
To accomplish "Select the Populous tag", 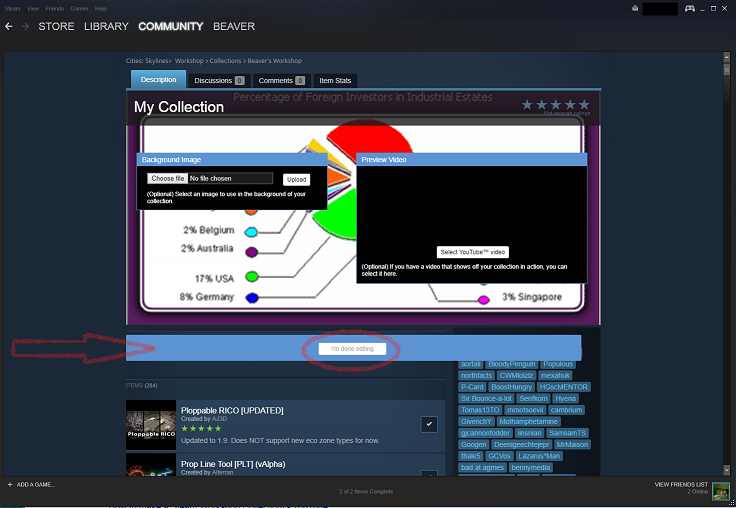I will [558, 364].
